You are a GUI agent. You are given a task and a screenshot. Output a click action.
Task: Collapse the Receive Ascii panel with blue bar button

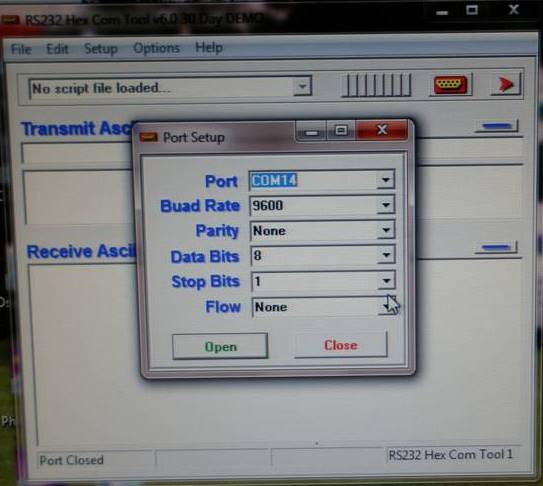496,247
